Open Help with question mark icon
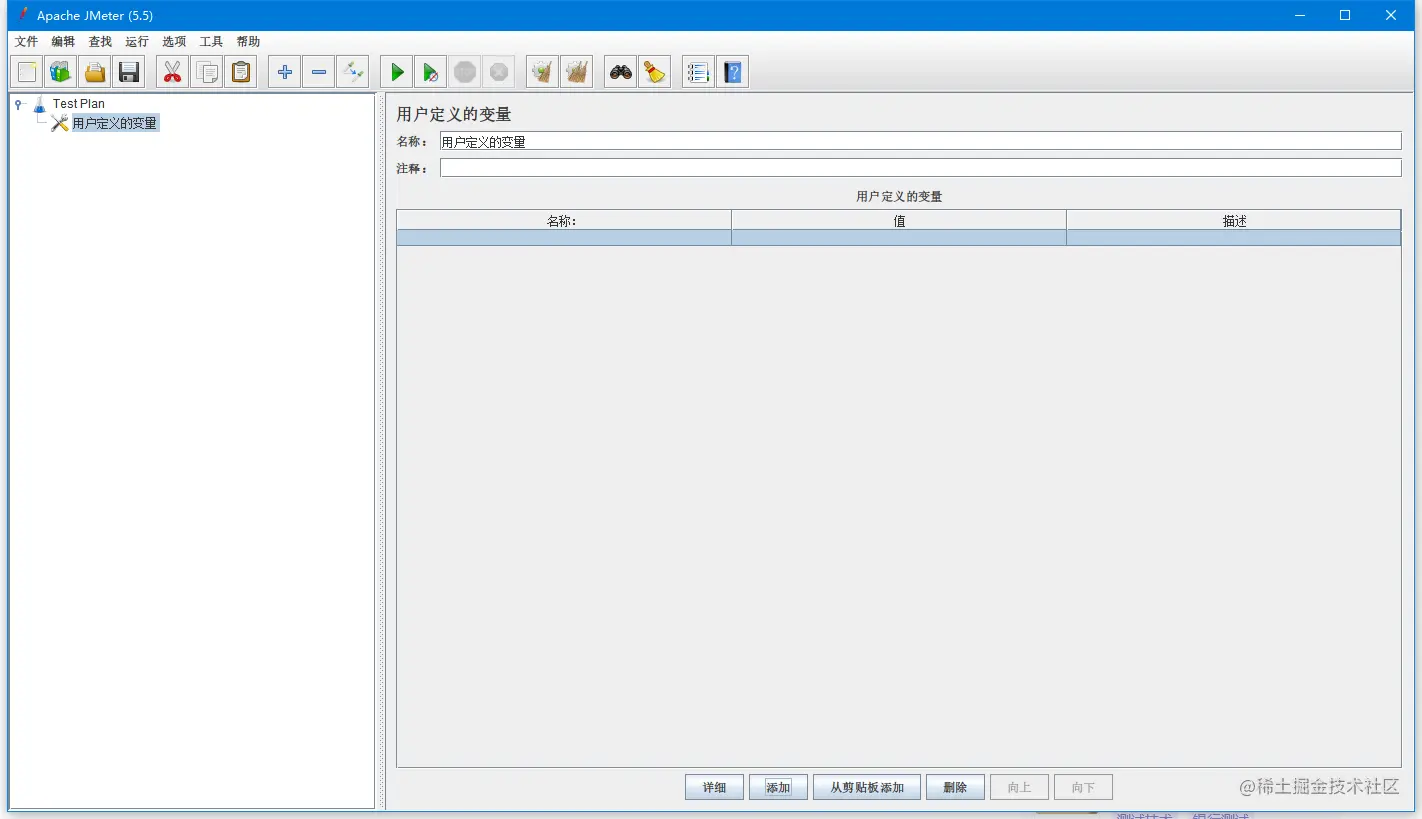The image size is (1422, 819). pos(733,72)
